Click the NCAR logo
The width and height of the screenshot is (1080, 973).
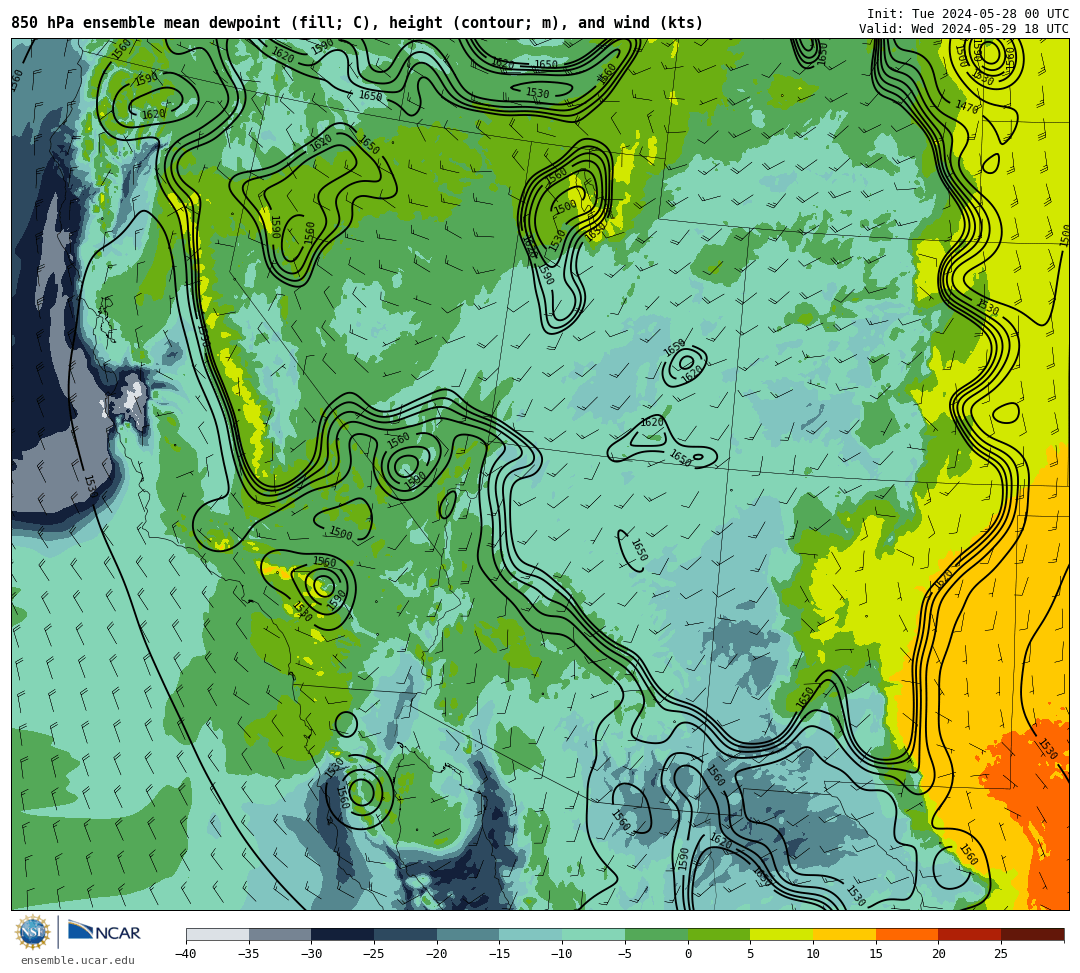[104, 932]
